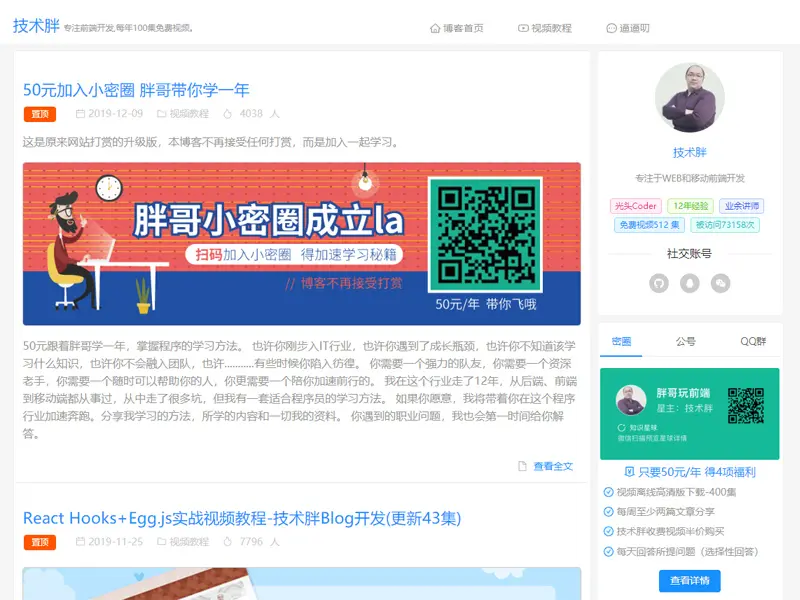This screenshot has width=800, height=600.
Task: Open the WeChat social icon
Action: click(x=720, y=283)
